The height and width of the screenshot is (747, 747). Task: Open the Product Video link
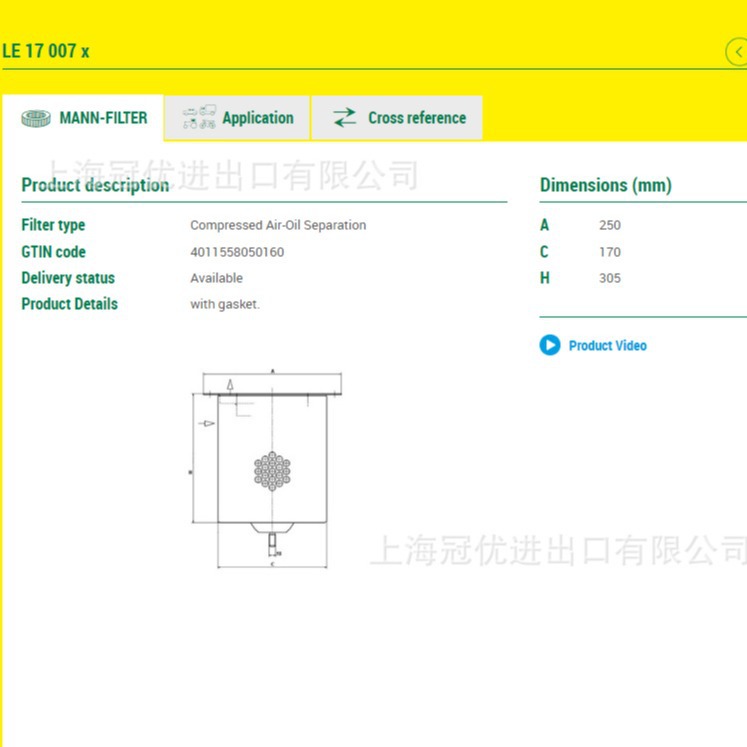click(607, 346)
